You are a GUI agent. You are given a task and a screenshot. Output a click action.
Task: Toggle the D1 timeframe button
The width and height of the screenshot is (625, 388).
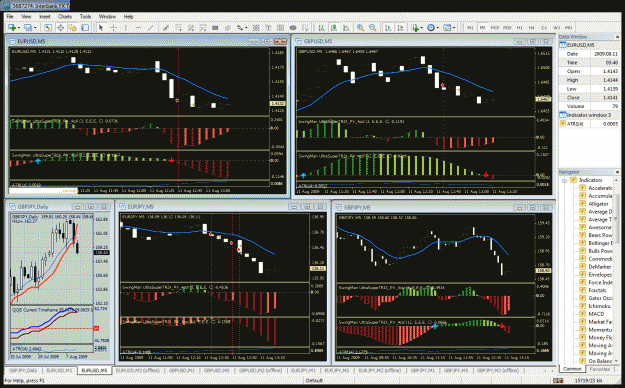544,28
